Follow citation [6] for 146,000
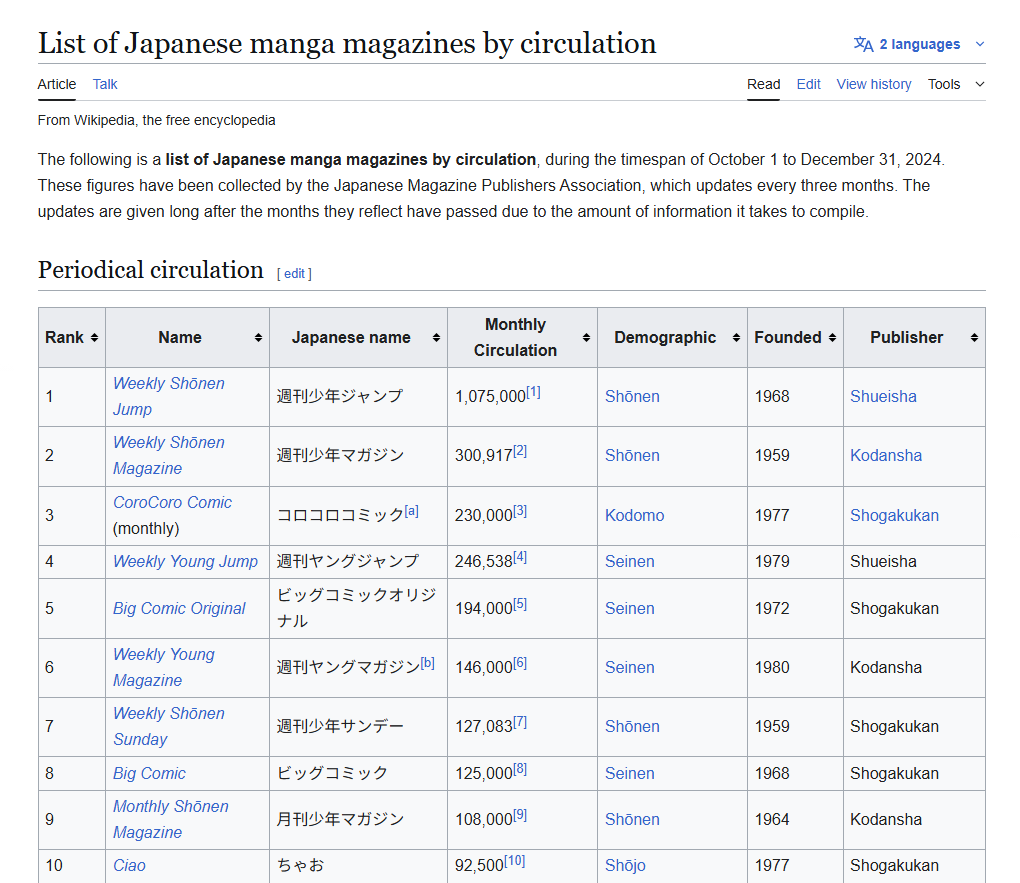This screenshot has height=883, width=1020. pos(520,663)
